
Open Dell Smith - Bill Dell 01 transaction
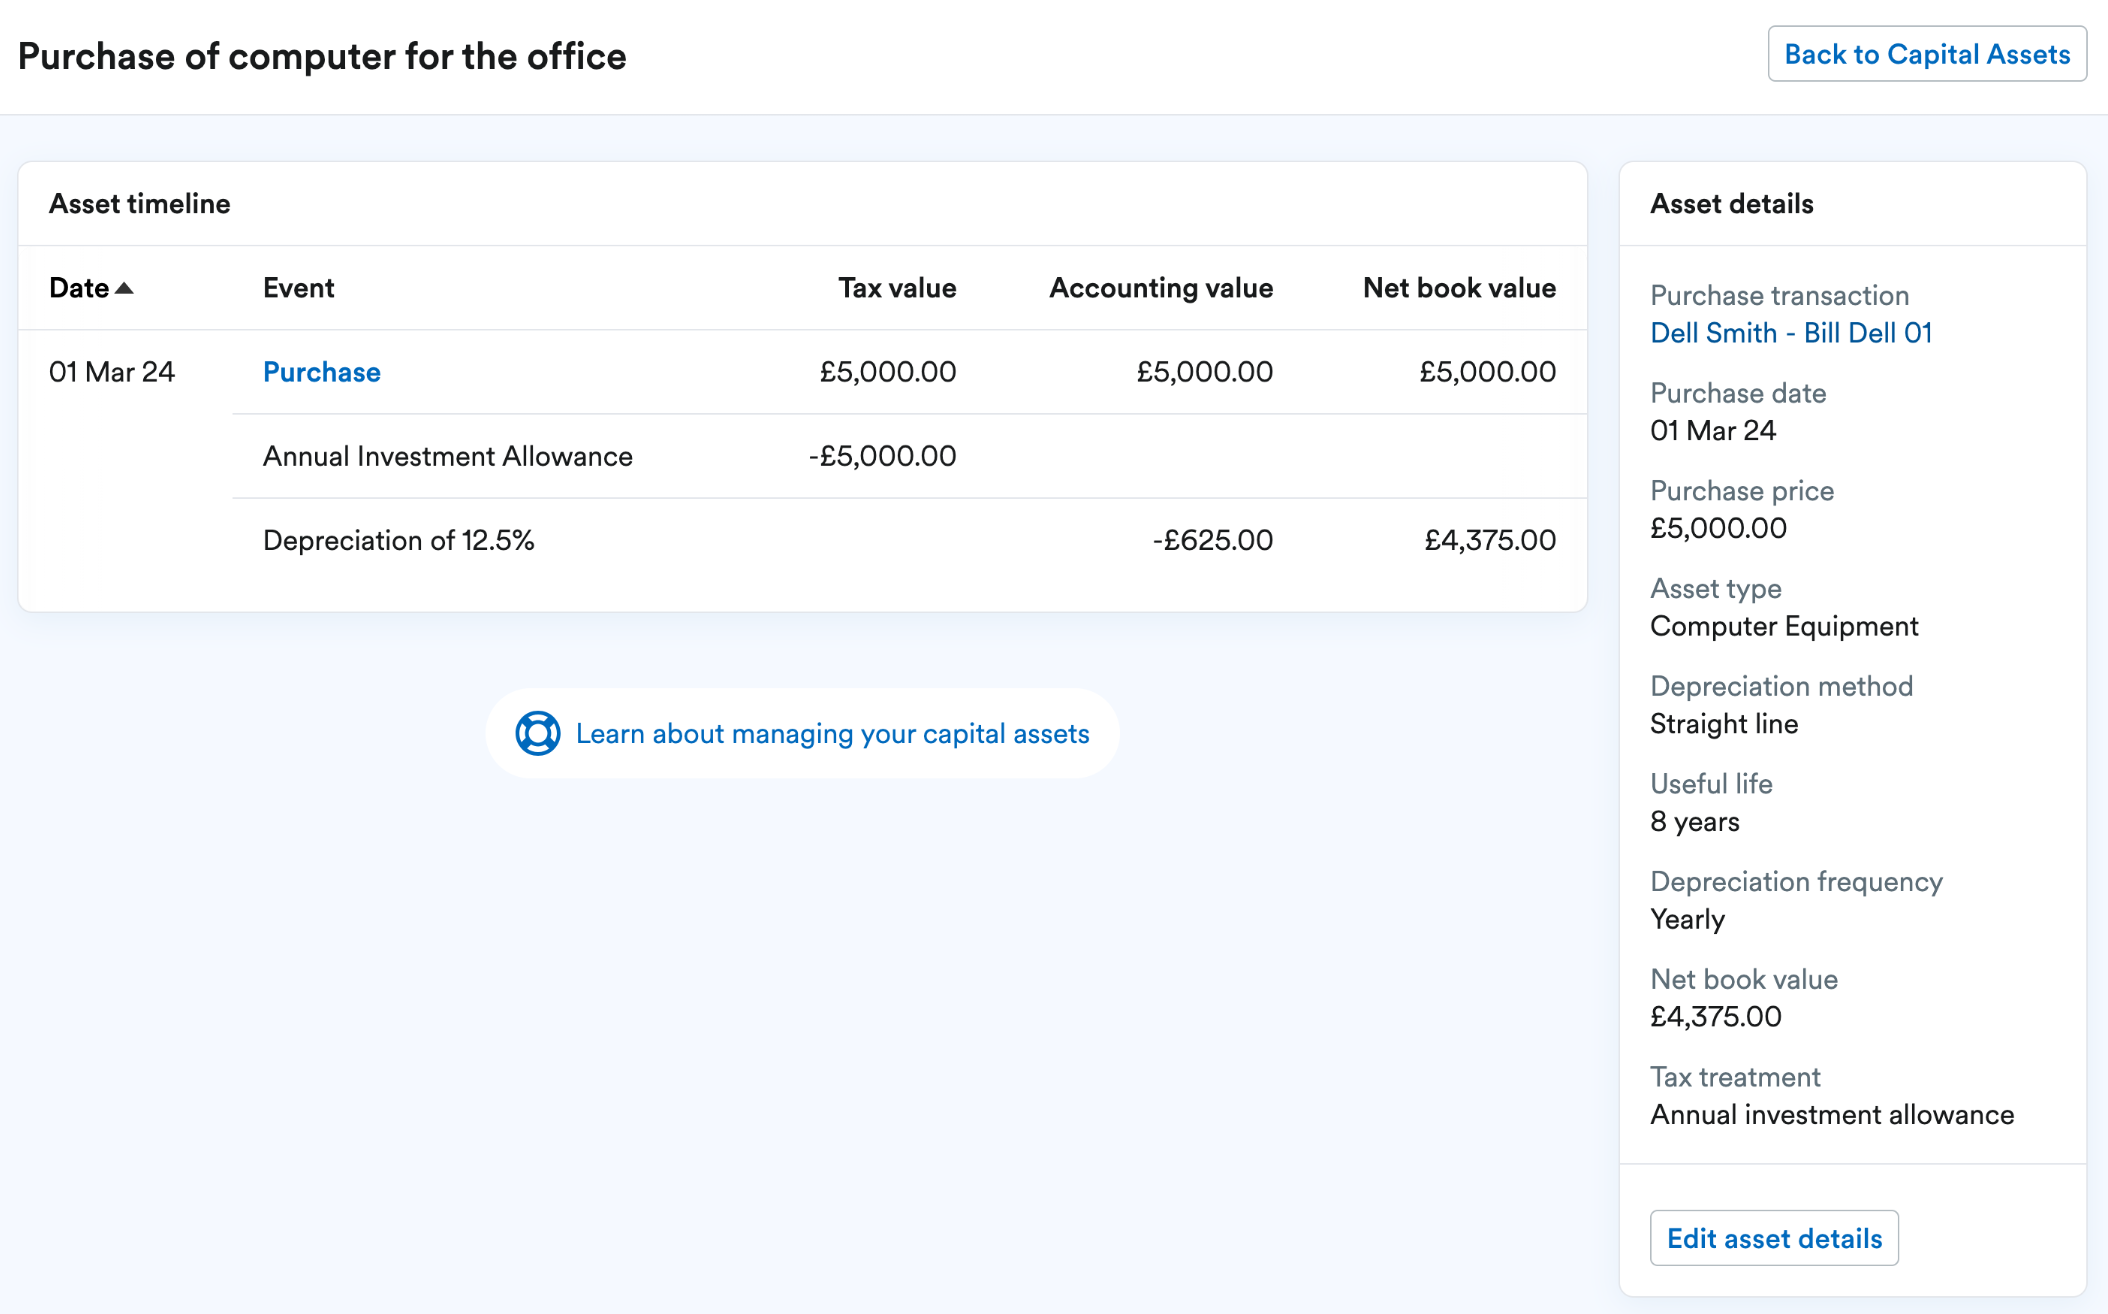click(1791, 333)
